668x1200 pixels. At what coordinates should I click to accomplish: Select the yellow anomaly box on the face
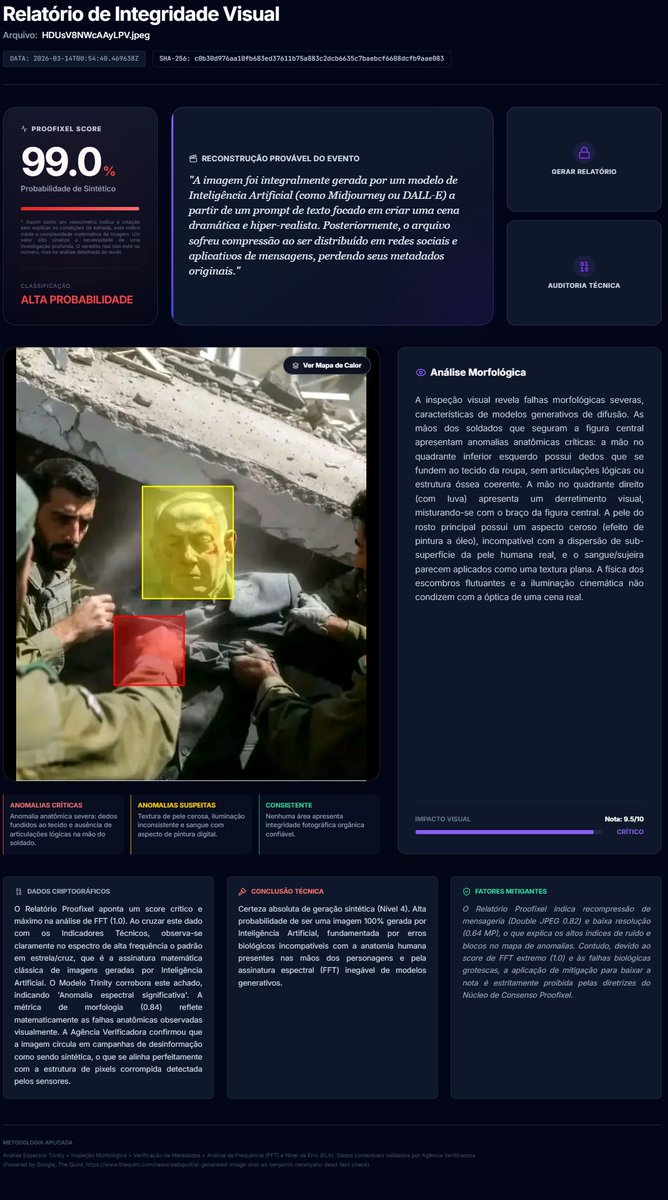point(188,542)
